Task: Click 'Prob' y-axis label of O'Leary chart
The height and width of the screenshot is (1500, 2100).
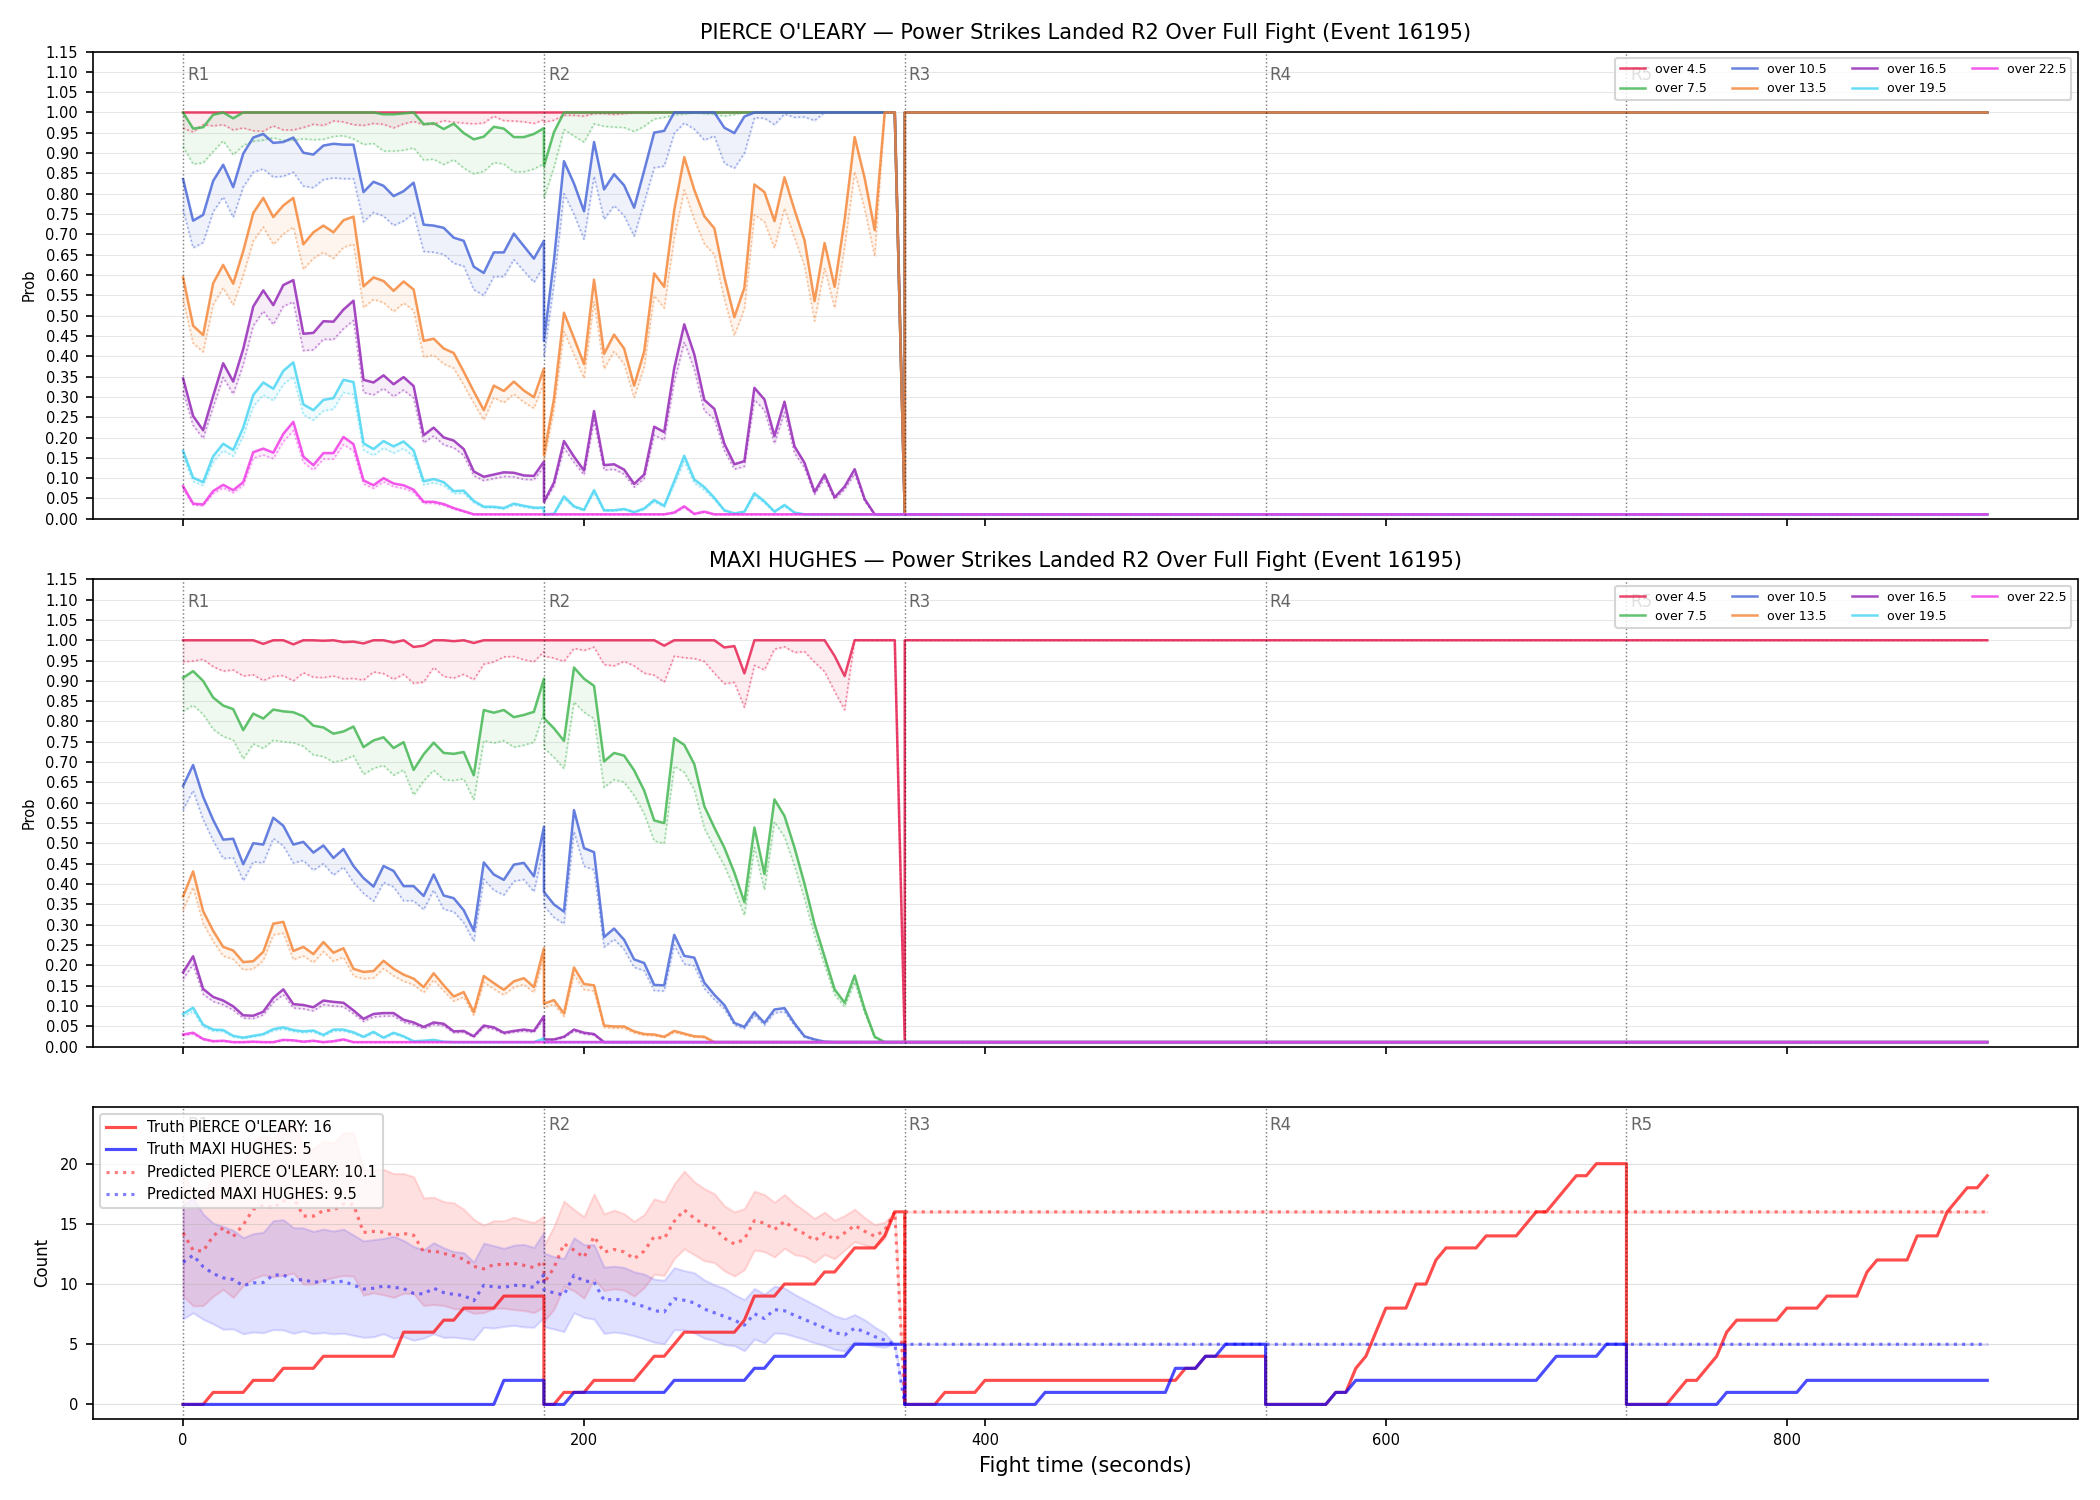Action: tap(29, 286)
